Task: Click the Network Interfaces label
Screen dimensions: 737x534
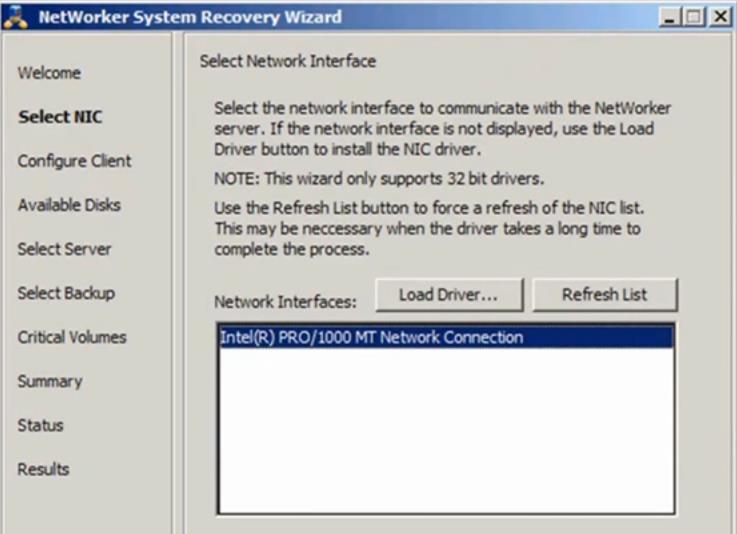Action: (x=285, y=302)
